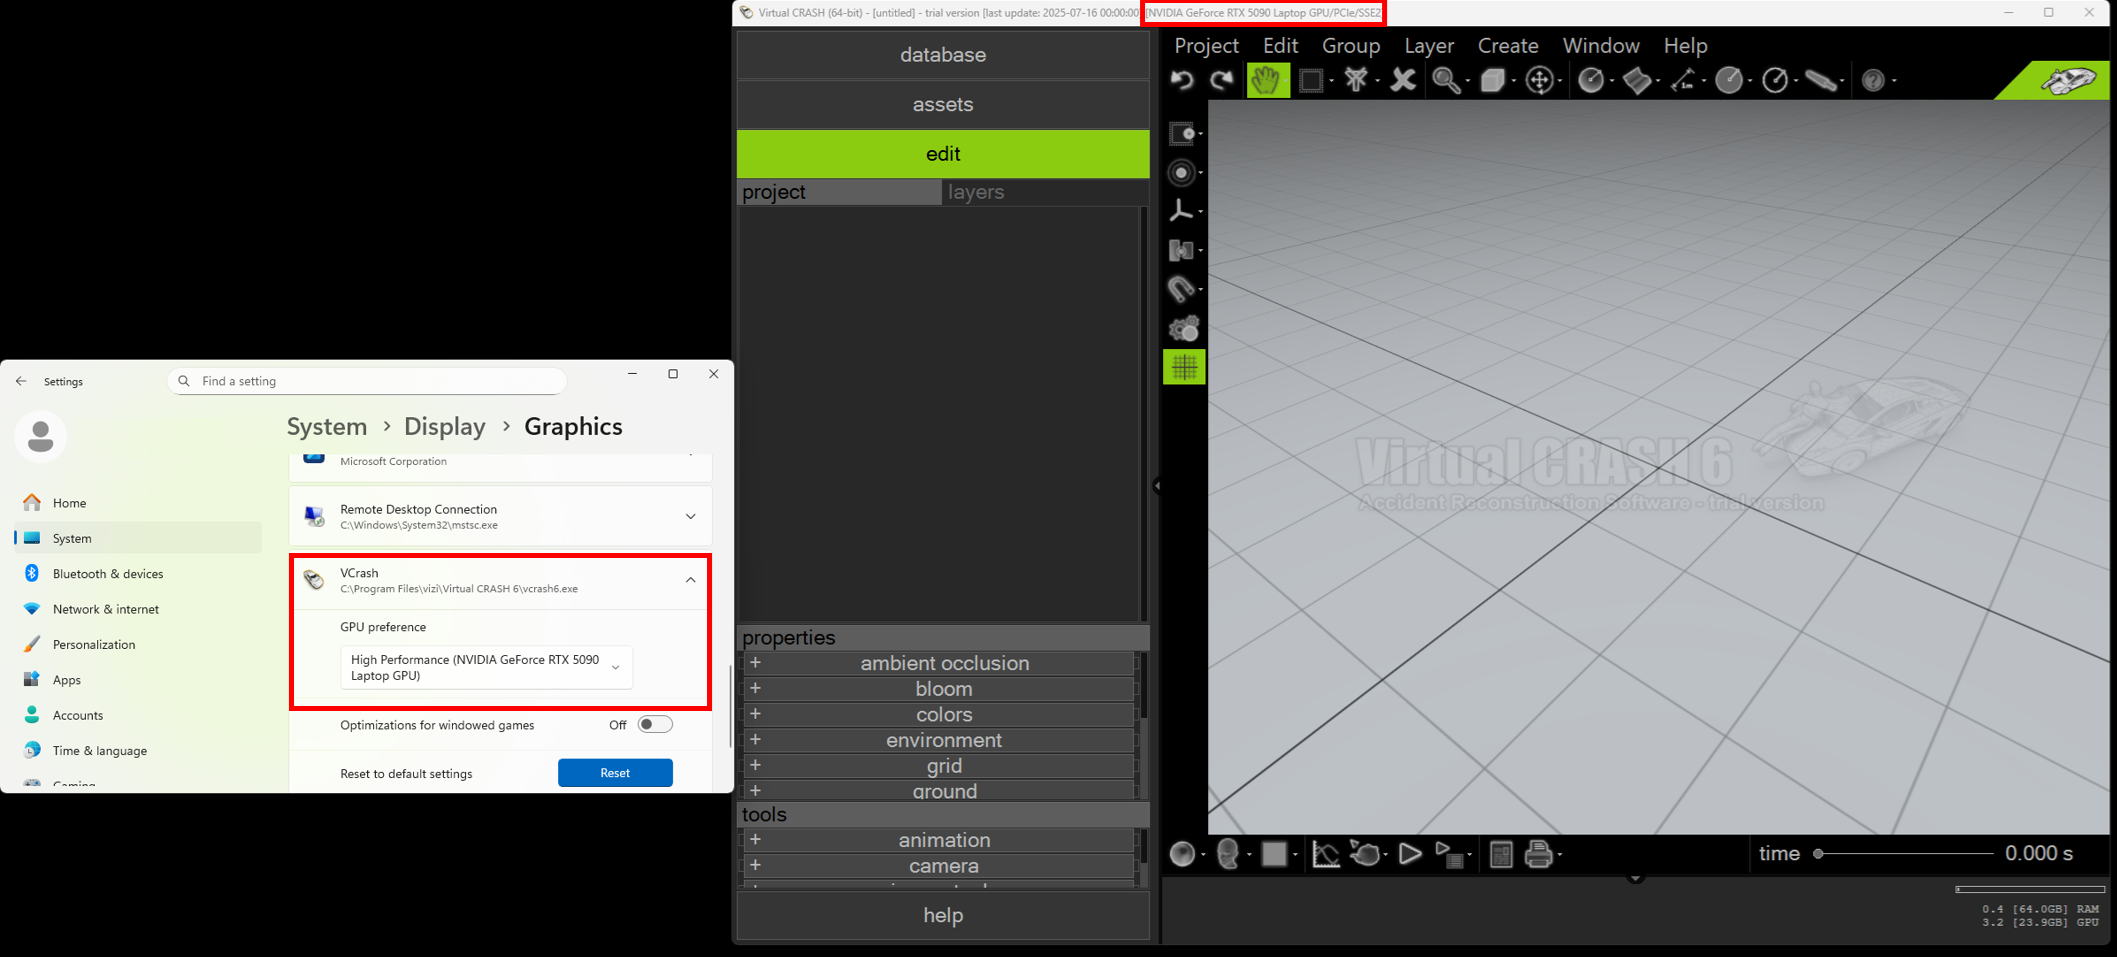Viewport: 2117px width, 957px height.
Task: Click the redo arrow in Virtual CRASH toolbar
Action: pyautogui.click(x=1222, y=80)
